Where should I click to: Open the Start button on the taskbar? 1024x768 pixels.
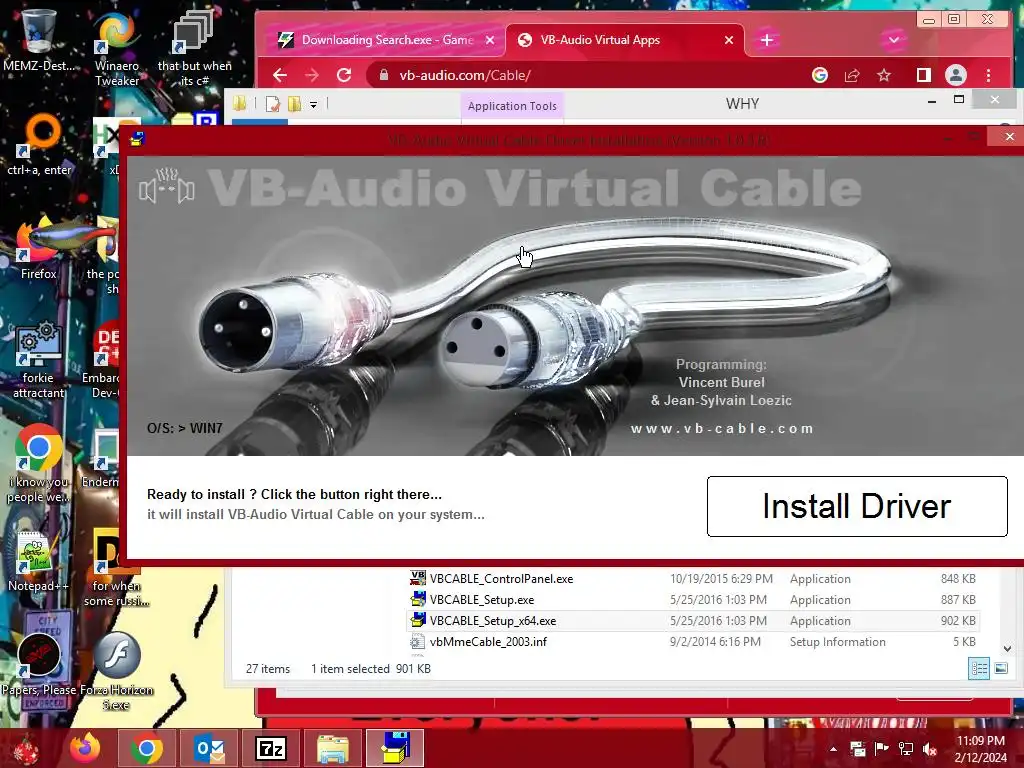(x=26, y=748)
